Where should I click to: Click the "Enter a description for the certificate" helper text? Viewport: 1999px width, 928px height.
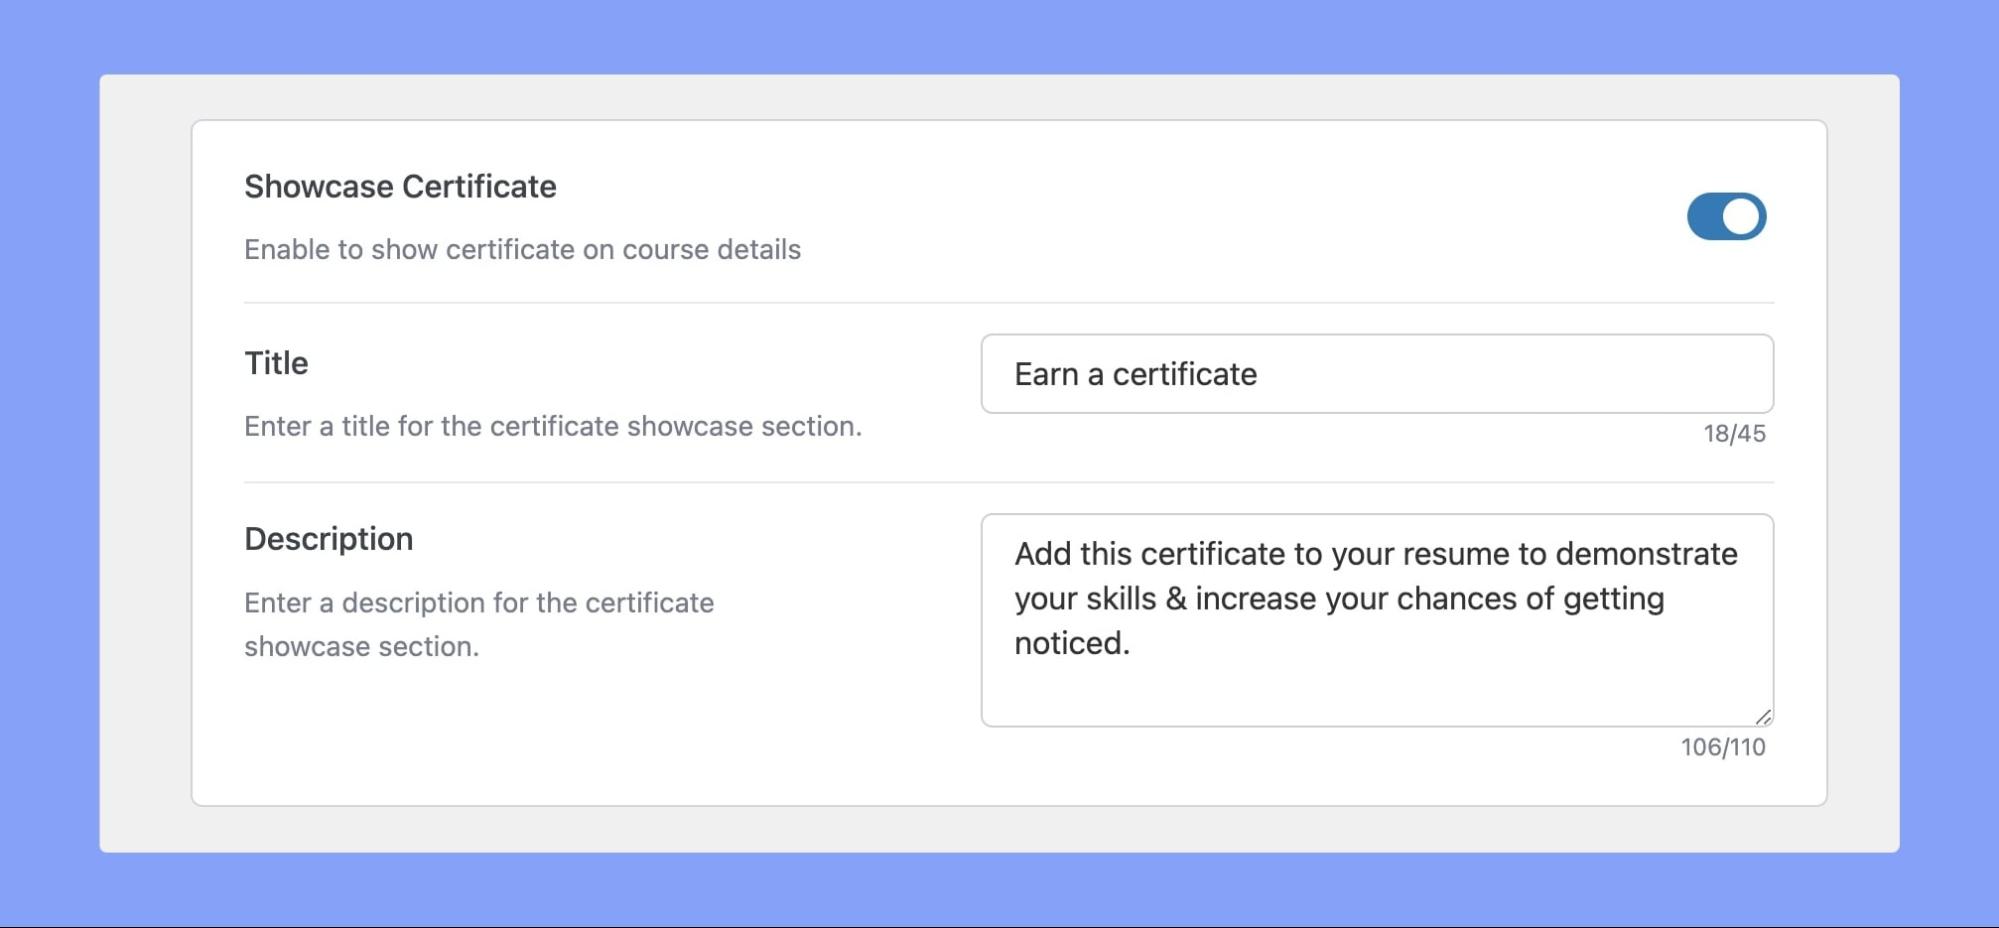coord(479,624)
